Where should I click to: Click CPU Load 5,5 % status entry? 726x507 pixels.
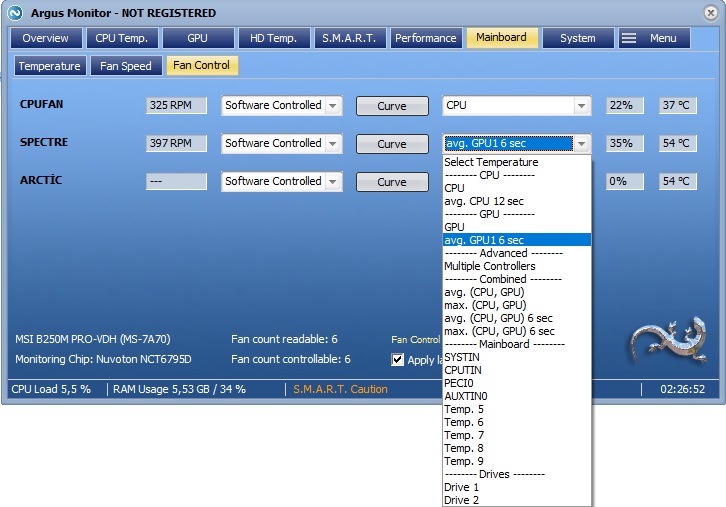point(51,389)
